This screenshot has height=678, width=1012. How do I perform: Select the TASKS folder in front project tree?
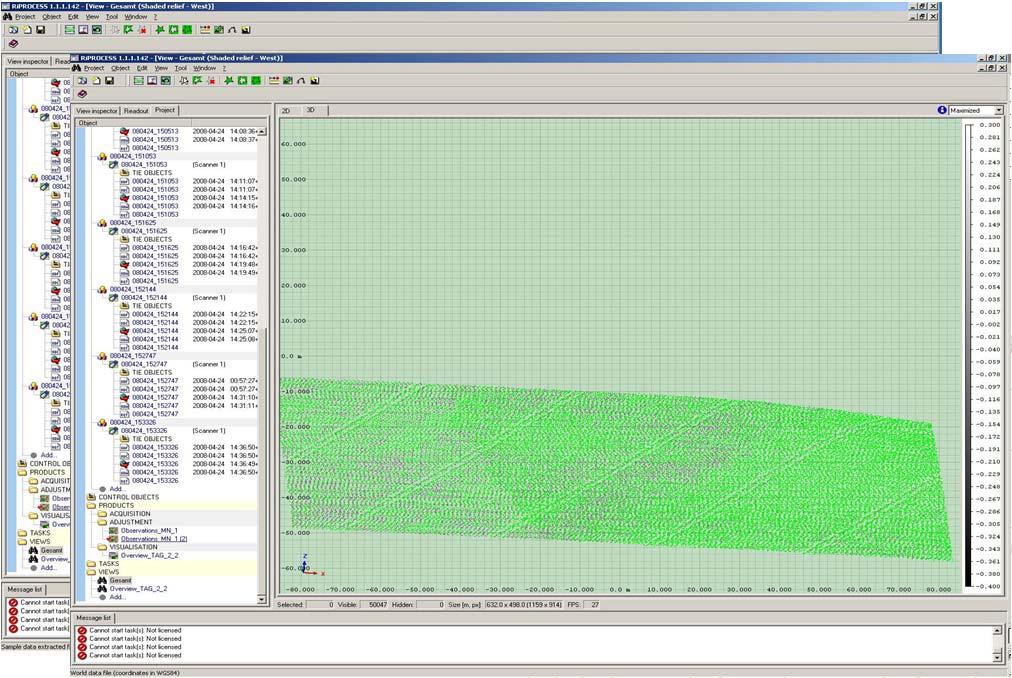pyautogui.click(x=109, y=564)
